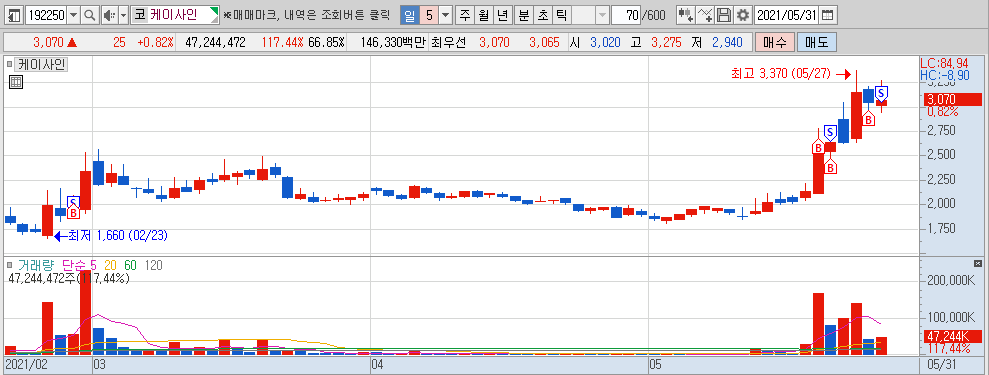
Task: Open the dropdown arrow beside speaker icon
Action: click(123, 14)
